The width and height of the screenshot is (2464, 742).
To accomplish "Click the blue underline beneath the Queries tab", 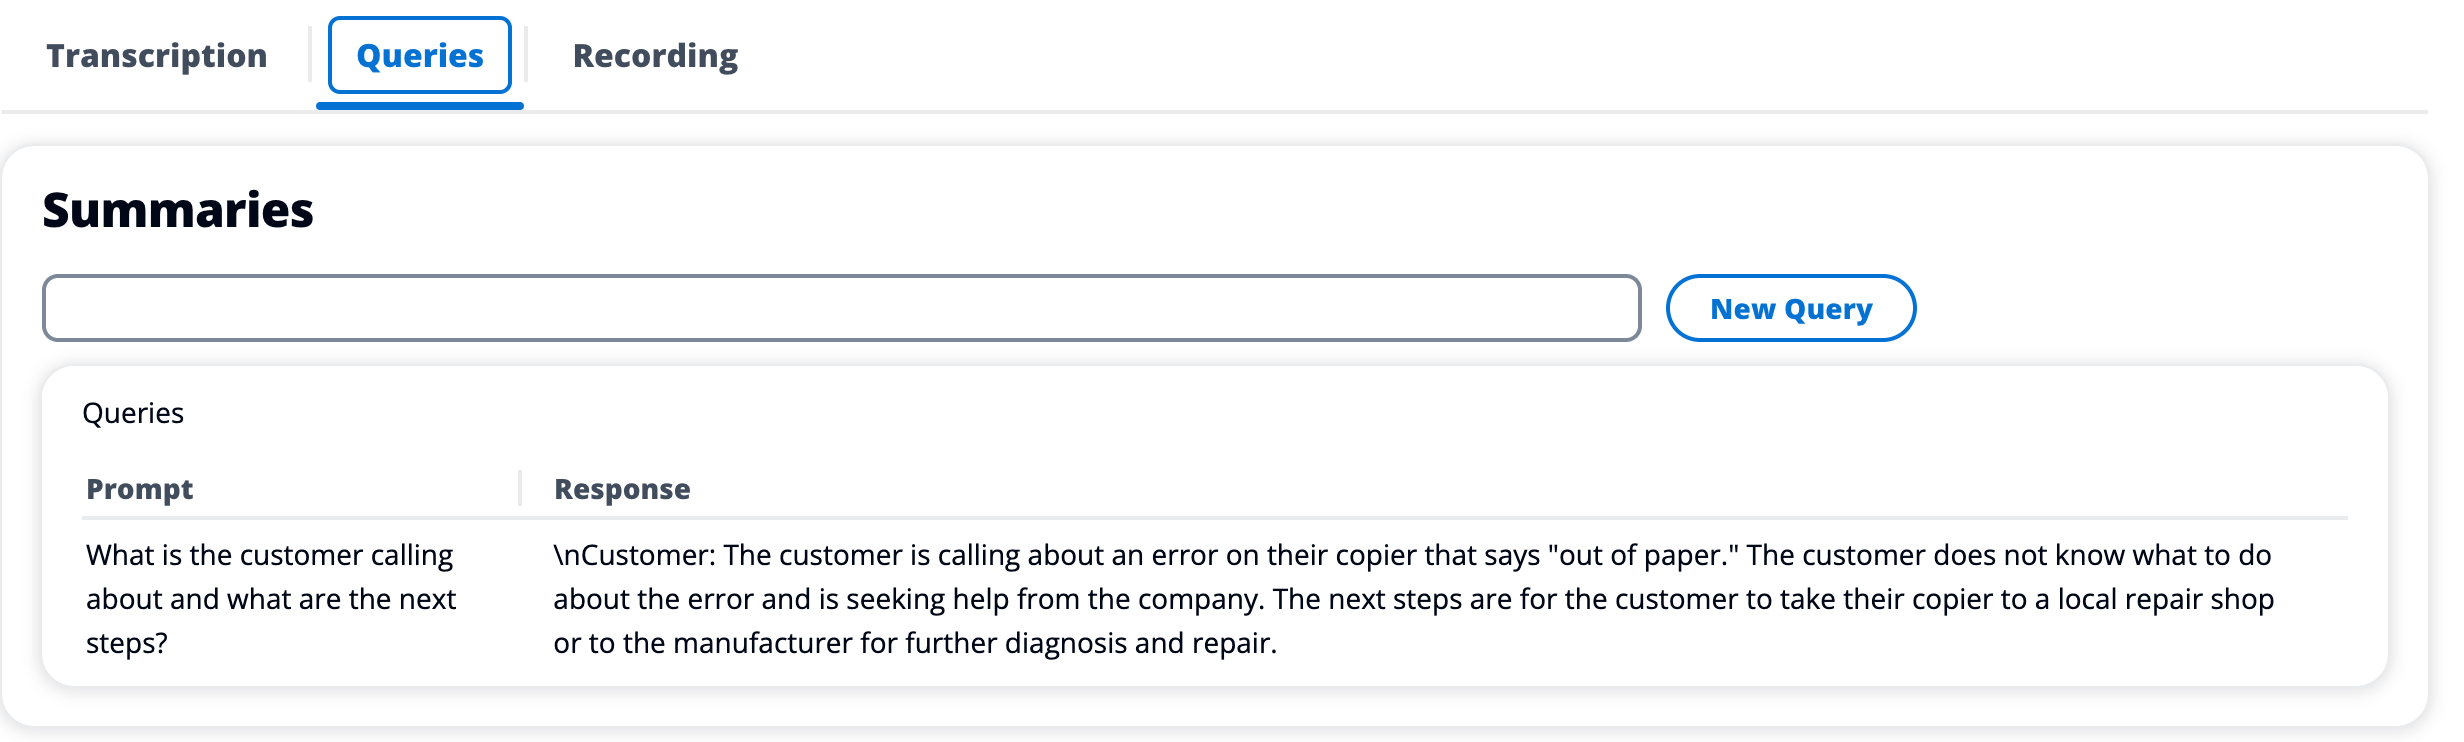I will 420,105.
